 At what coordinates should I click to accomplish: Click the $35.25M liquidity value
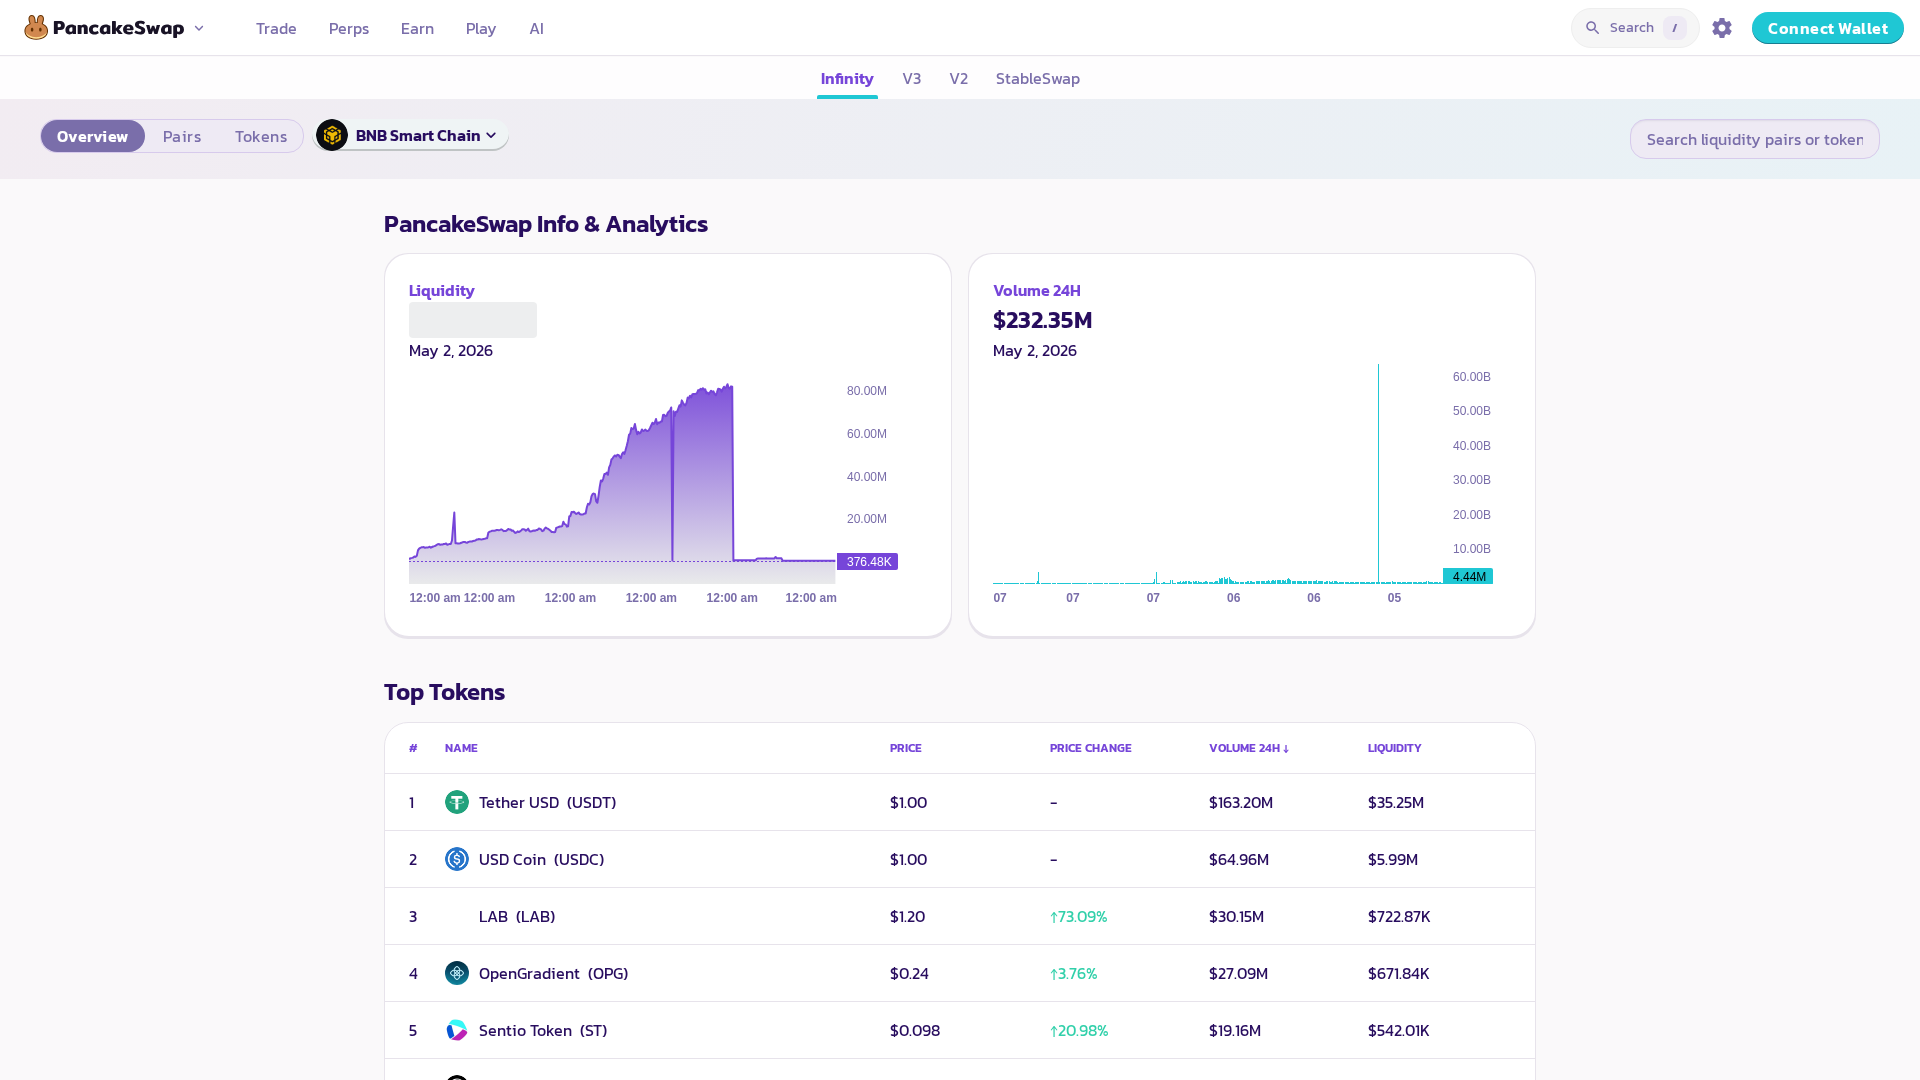pyautogui.click(x=1396, y=802)
